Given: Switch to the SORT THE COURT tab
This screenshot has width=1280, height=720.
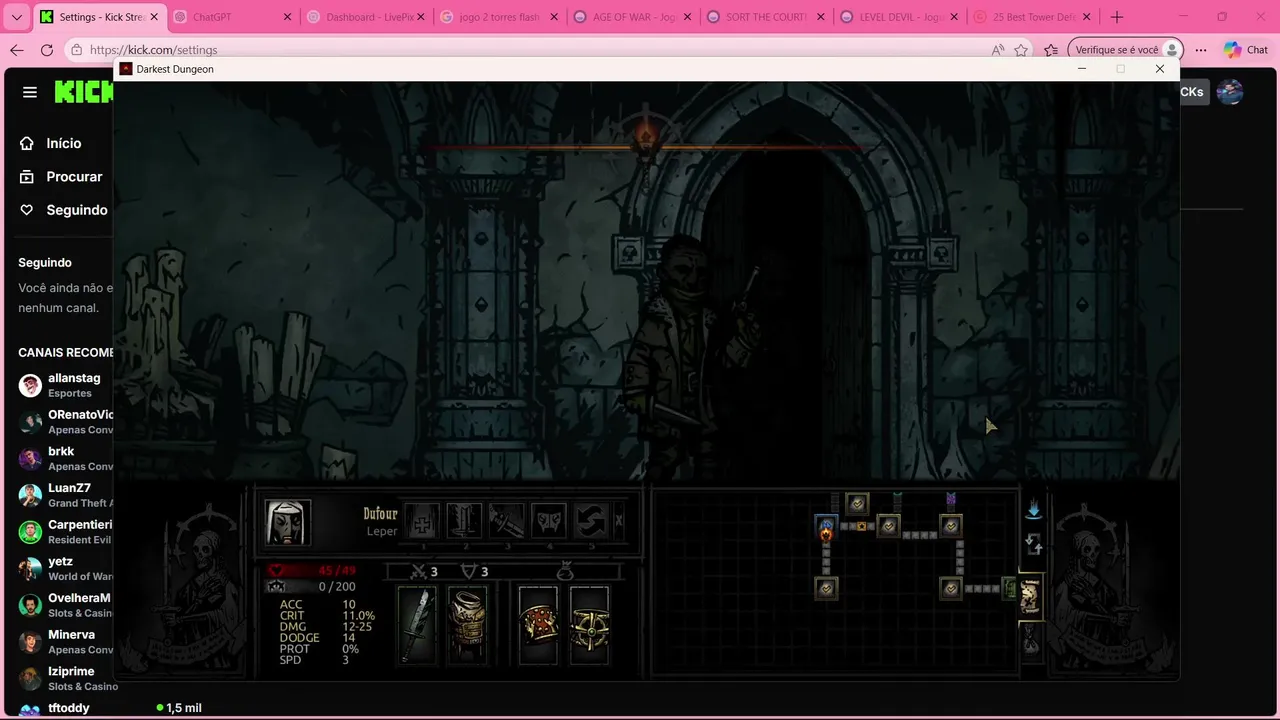Looking at the screenshot, I should click(765, 17).
